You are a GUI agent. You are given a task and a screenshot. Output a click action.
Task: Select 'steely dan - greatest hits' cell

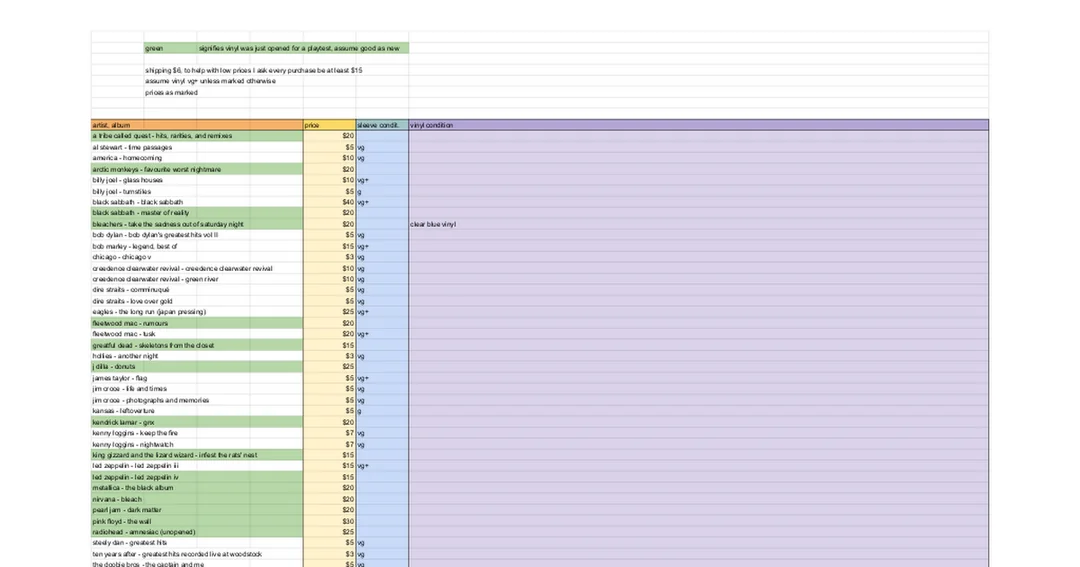[197, 543]
